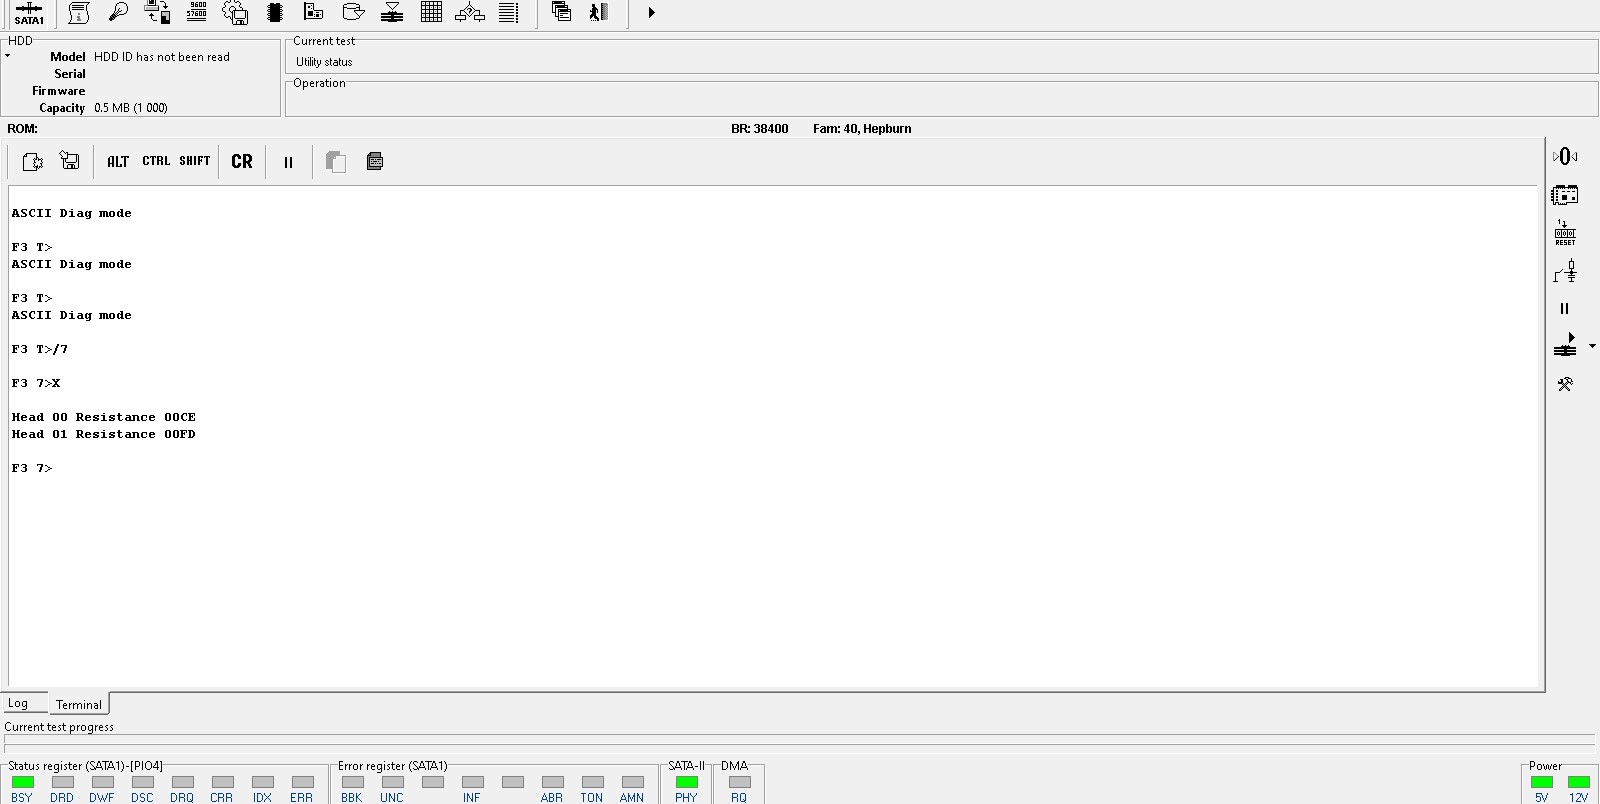Image resolution: width=1600 pixels, height=804 pixels.
Task: Click the PCB board icon on right sidebar
Action: [x=1565, y=195]
